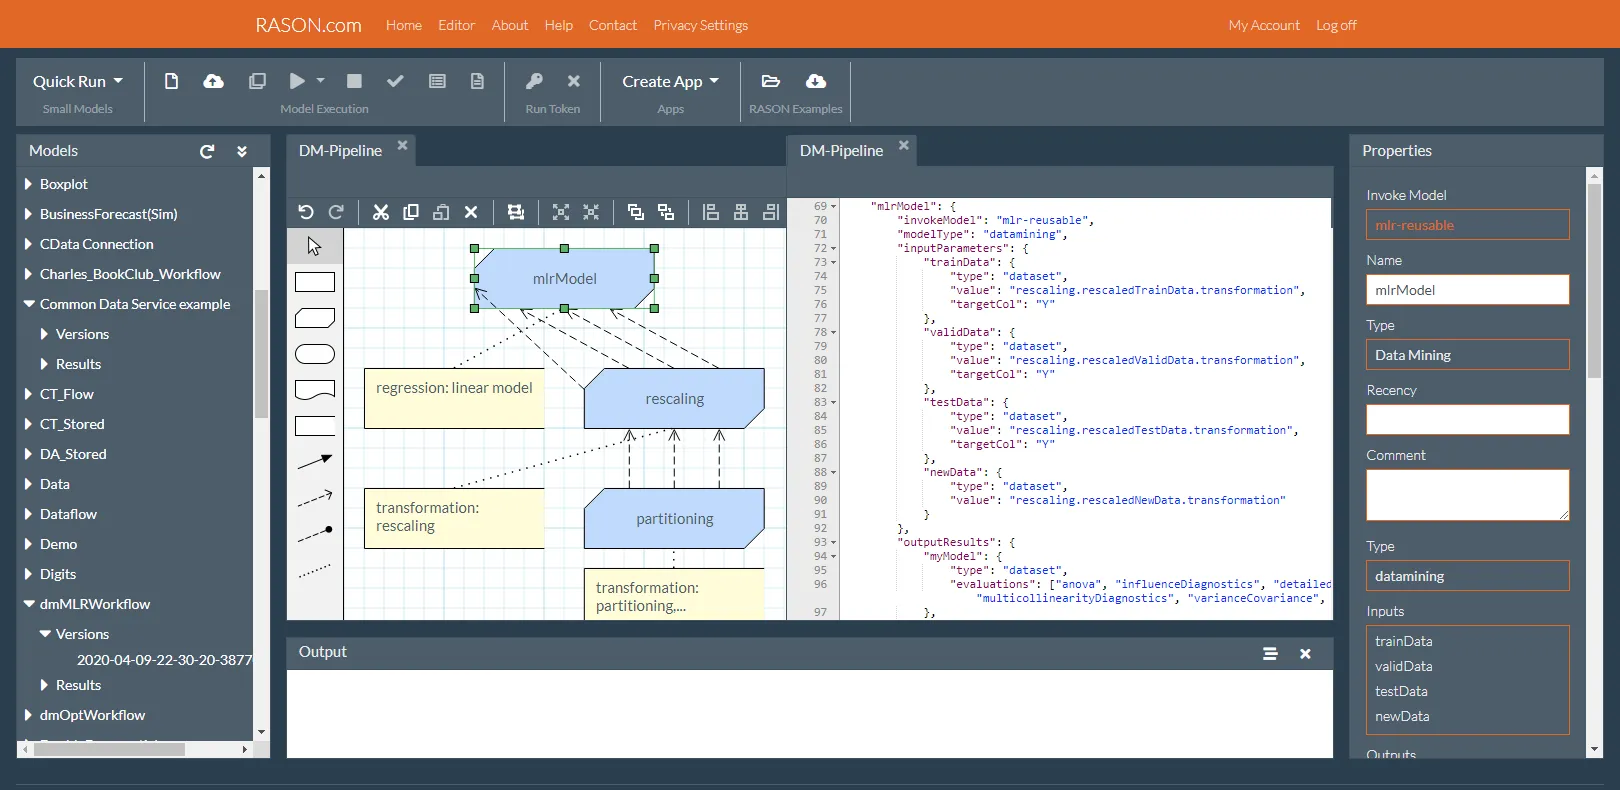Open the run options dropdown arrow
This screenshot has width=1620, height=790.
click(321, 80)
